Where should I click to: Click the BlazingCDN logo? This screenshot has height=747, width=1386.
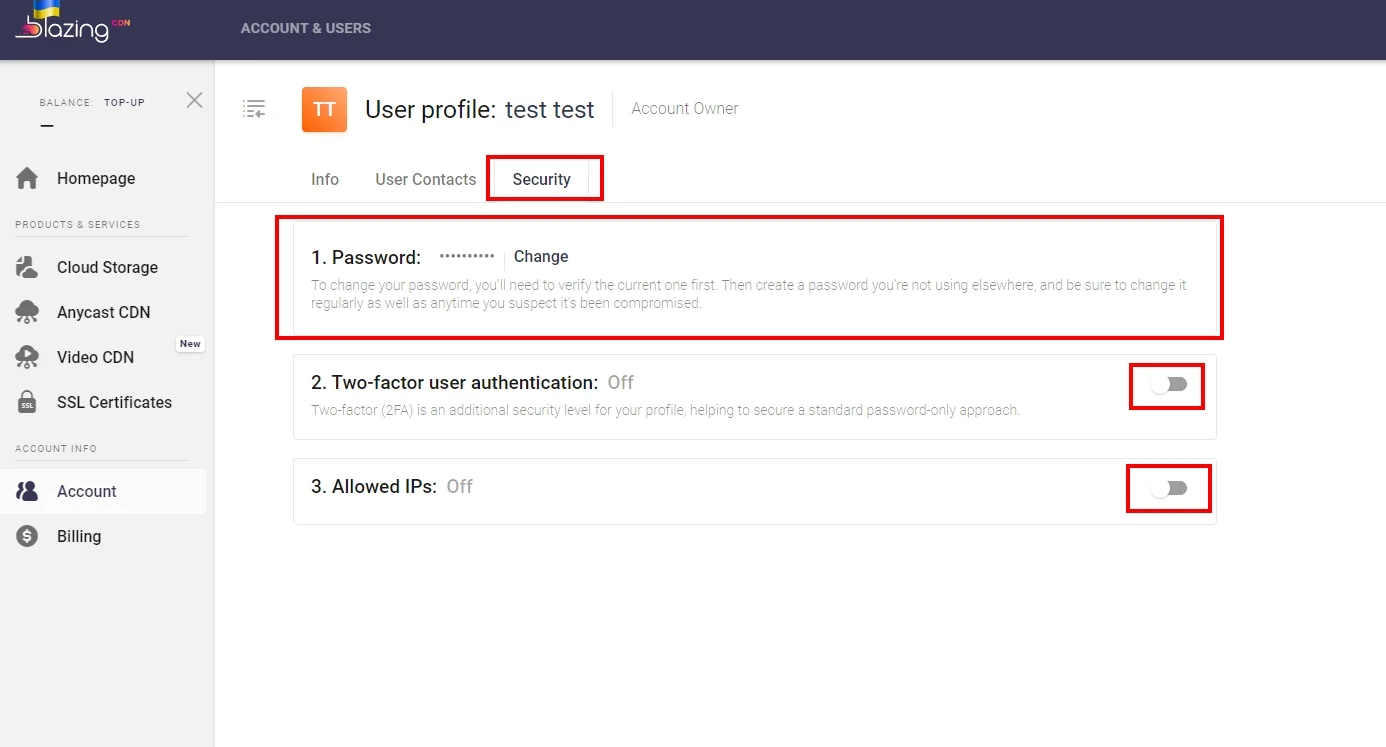pyautogui.click(x=73, y=22)
